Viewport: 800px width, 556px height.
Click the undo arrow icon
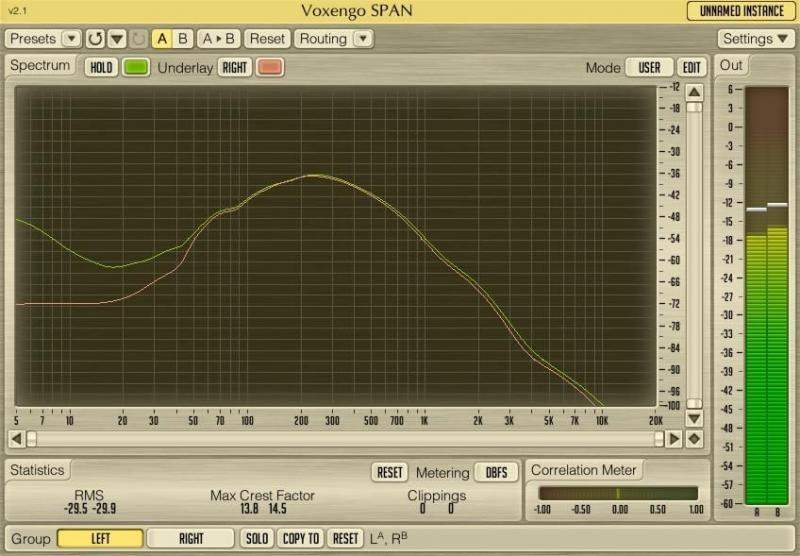coord(95,39)
